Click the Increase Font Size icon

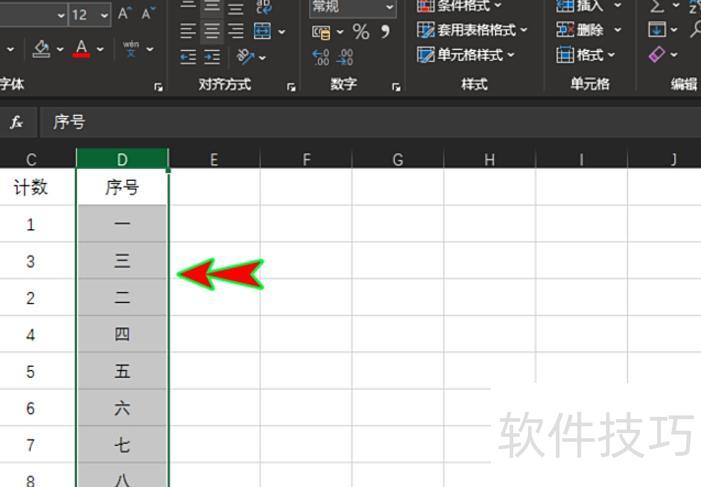[x=125, y=13]
